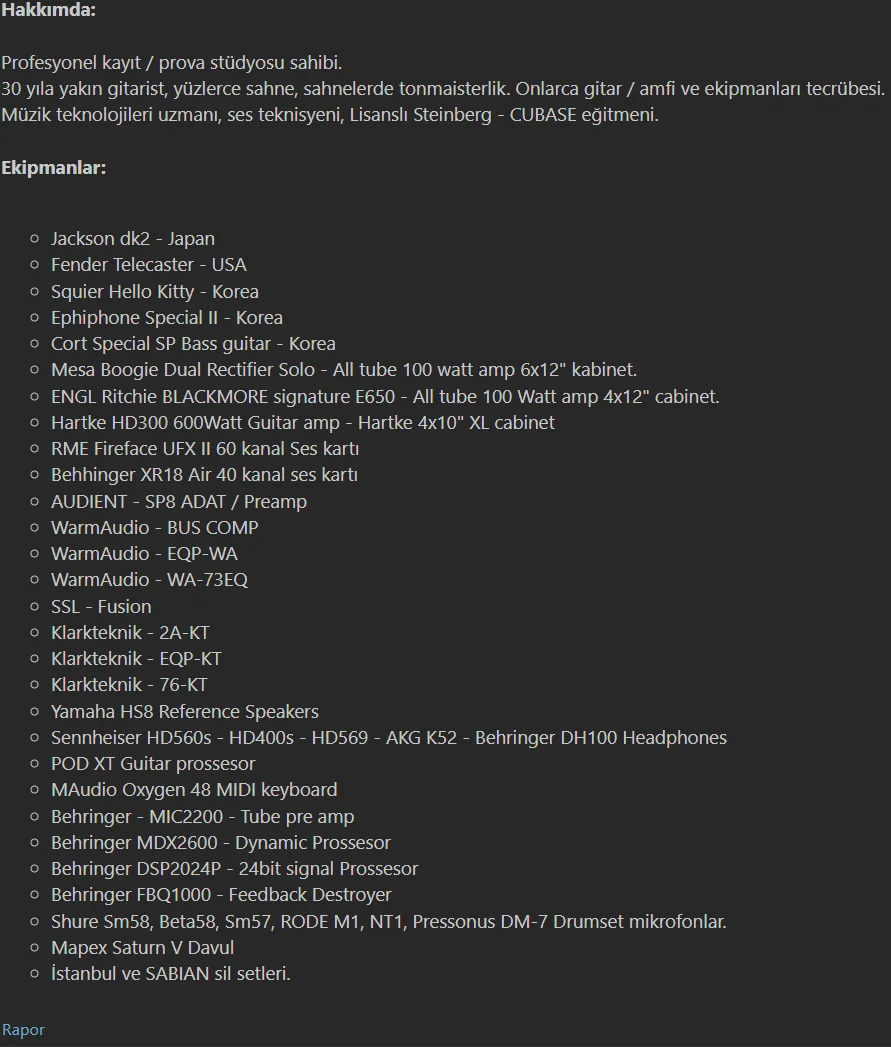Click the SSL - Fusion entry
891x1047 pixels.
pos(102,607)
